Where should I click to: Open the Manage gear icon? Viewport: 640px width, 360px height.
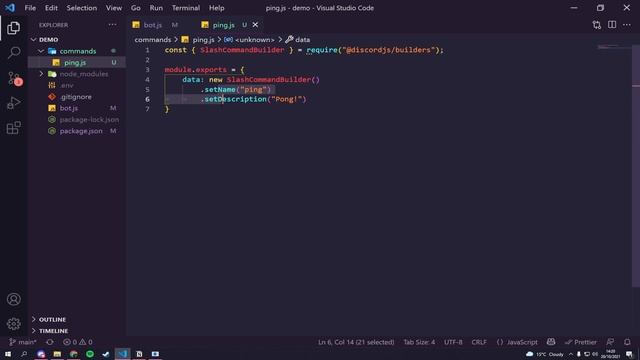13,324
